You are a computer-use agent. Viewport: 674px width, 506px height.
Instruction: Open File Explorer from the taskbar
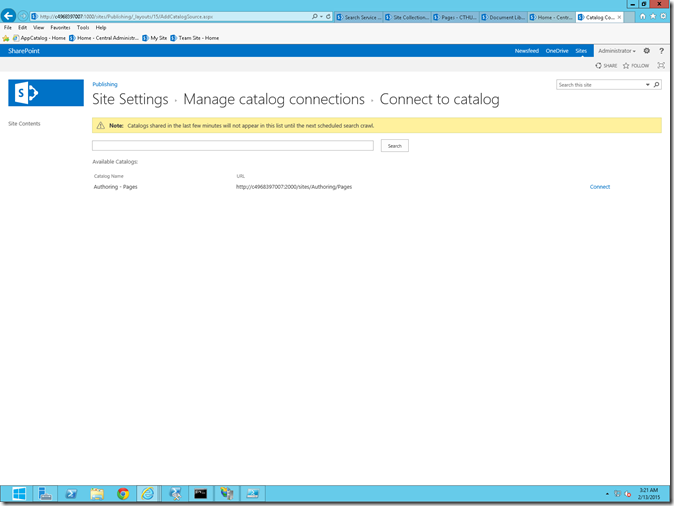97,494
